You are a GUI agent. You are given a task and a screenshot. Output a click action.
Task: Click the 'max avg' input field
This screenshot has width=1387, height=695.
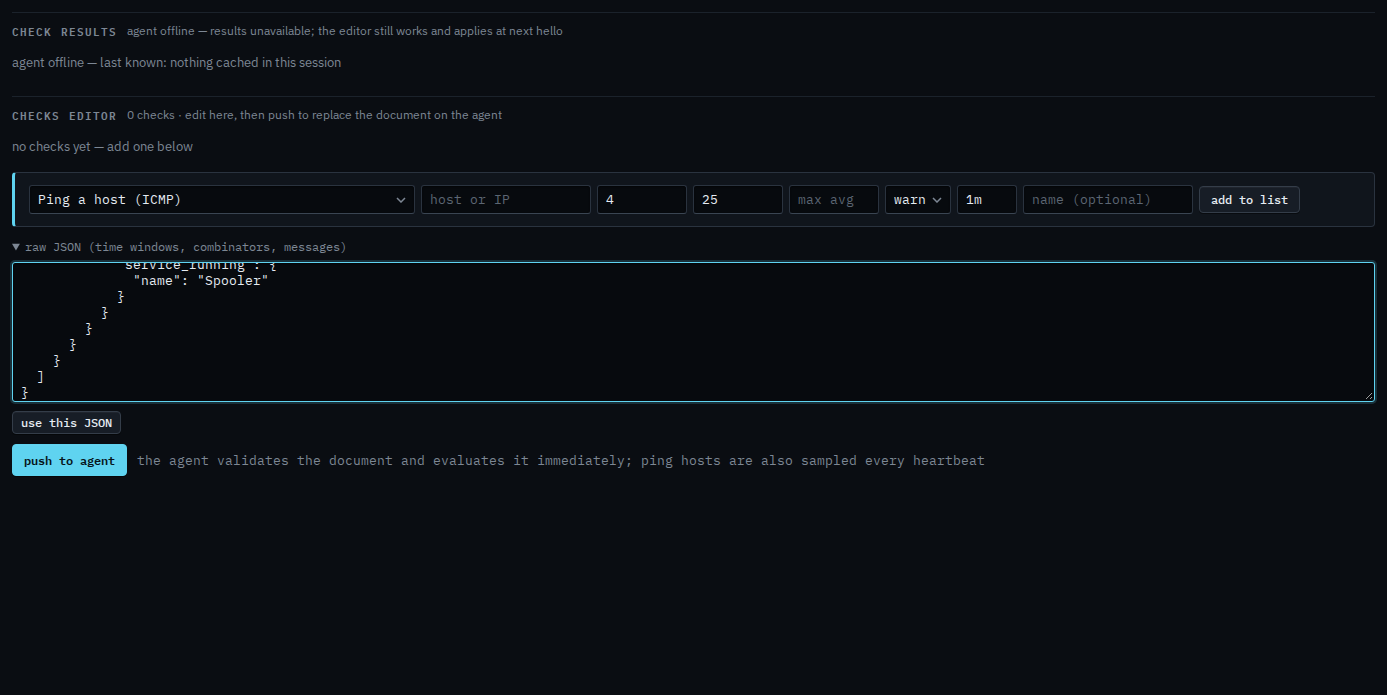pyautogui.click(x=834, y=199)
